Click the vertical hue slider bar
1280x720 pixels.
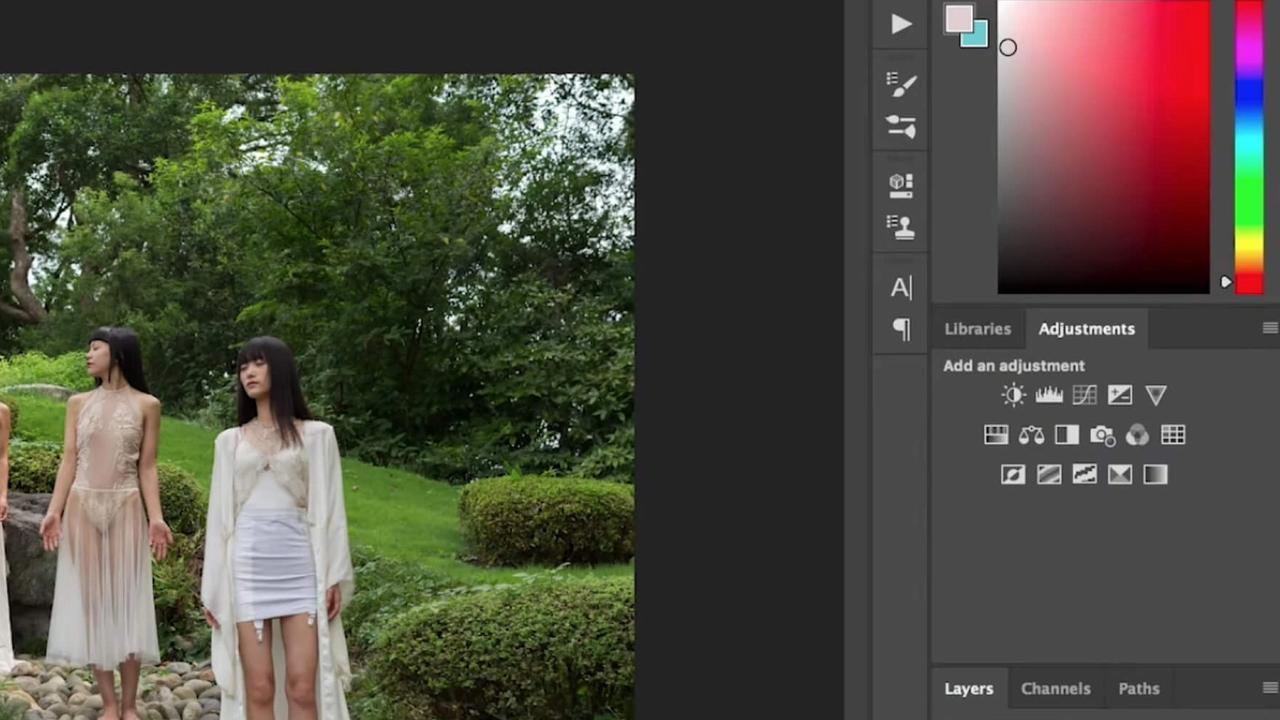1249,147
